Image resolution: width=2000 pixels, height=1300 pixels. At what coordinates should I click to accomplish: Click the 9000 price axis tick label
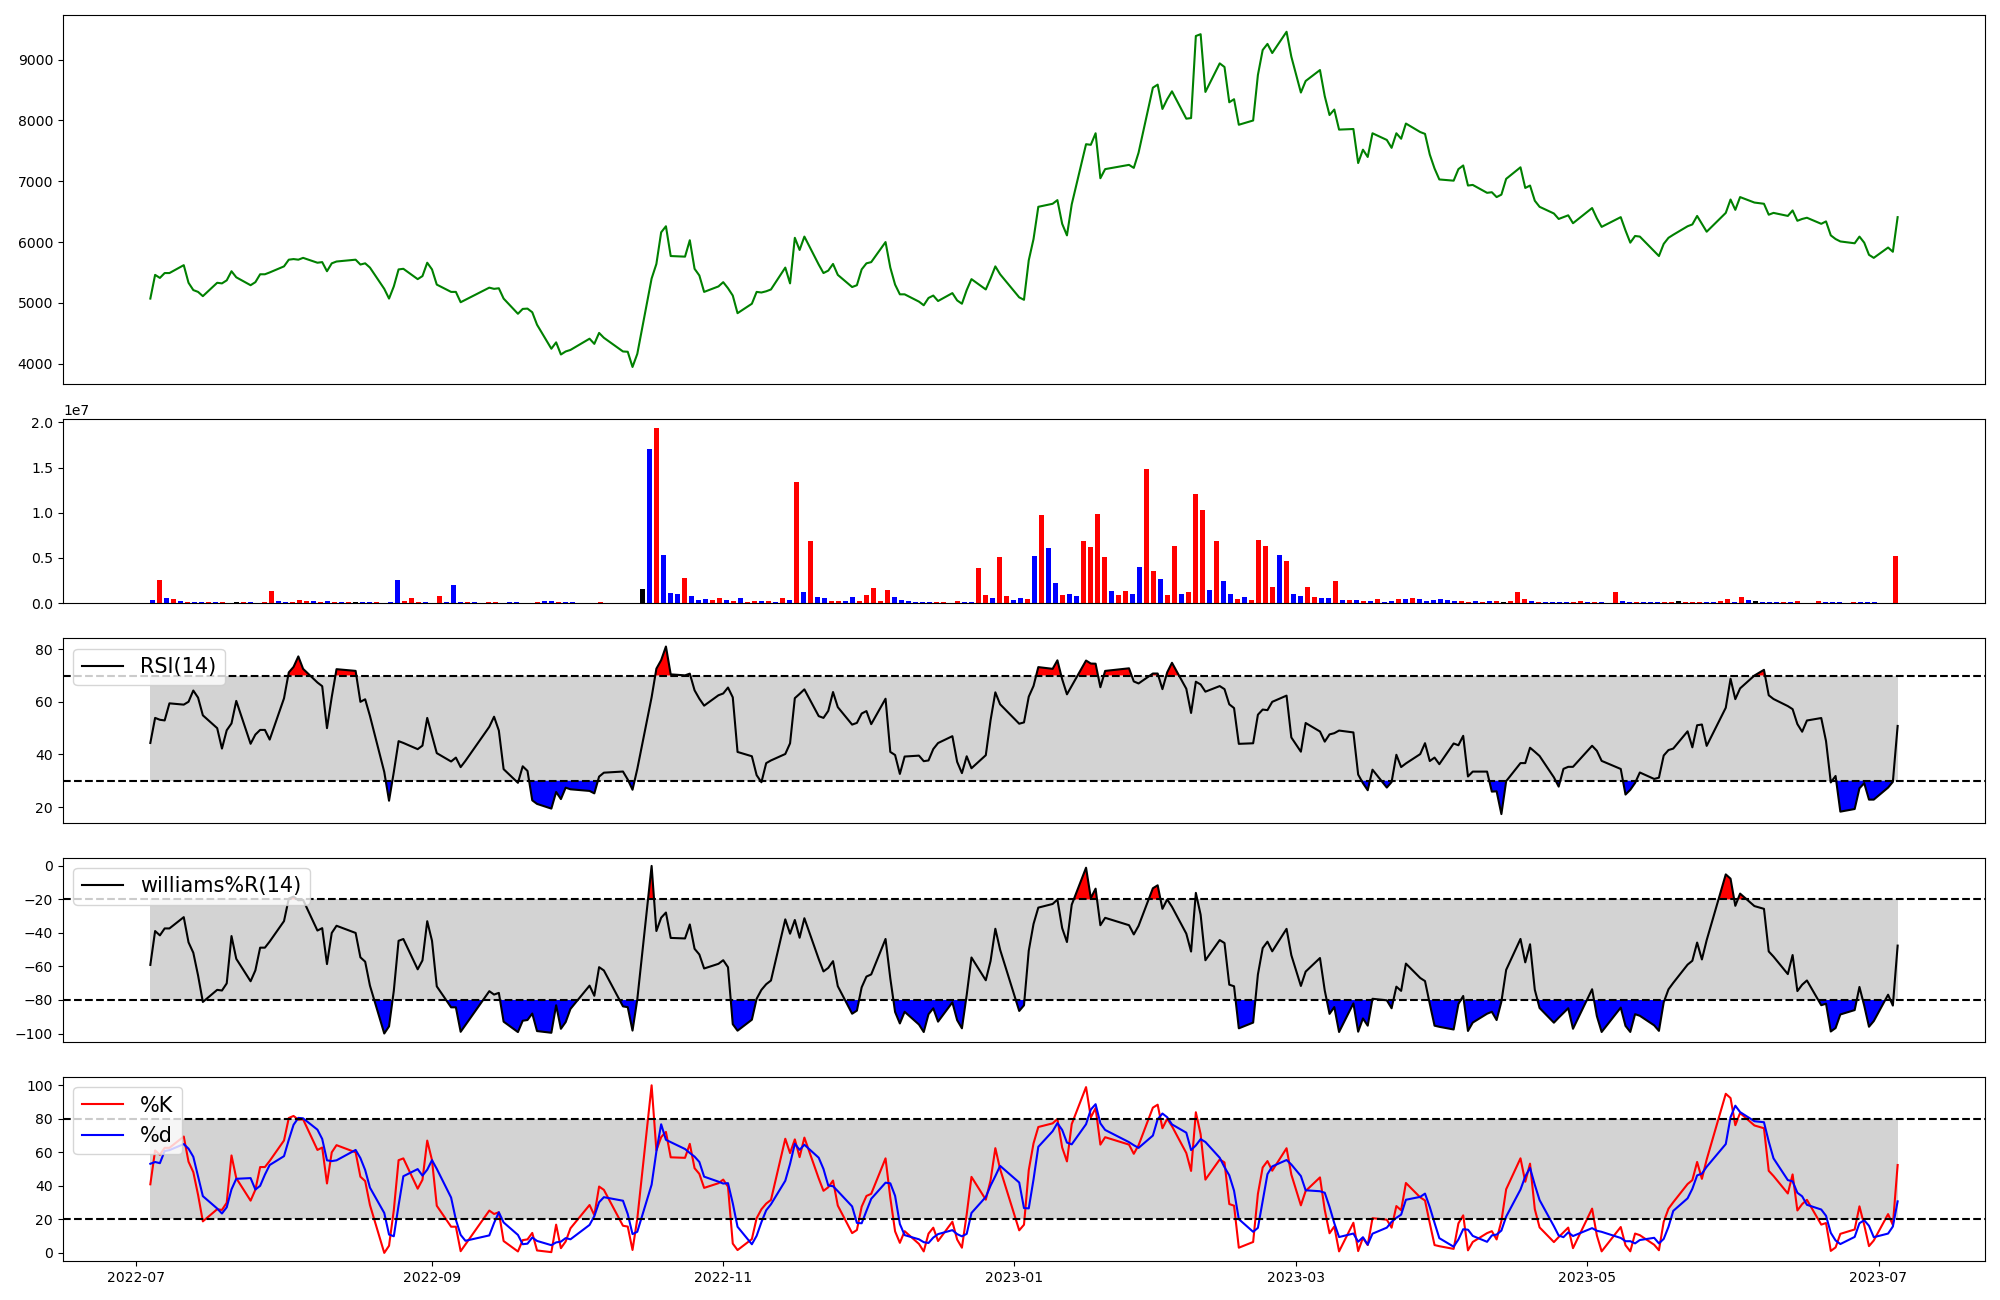click(x=36, y=61)
